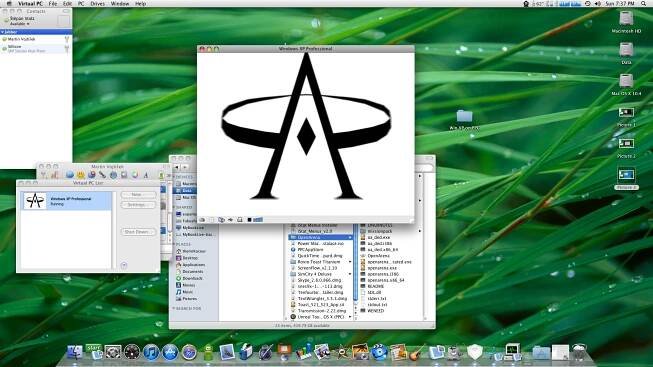Open the Drives menu

pyautogui.click(x=97, y=3)
